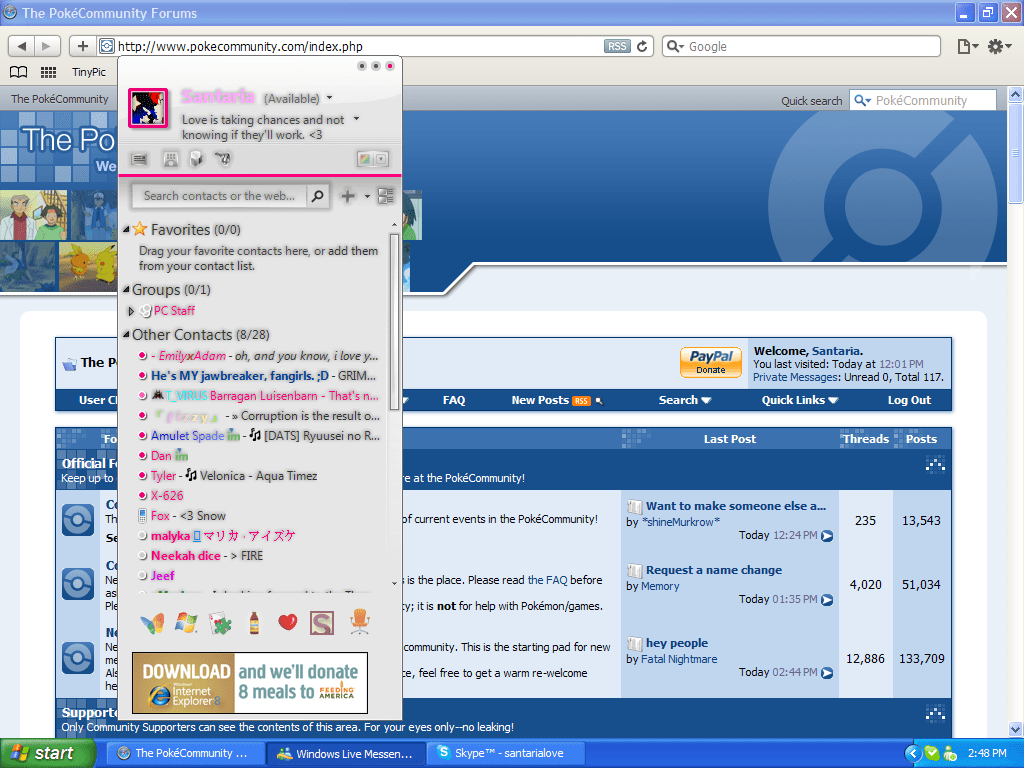Open the Santaria username link in welcome box

point(835,351)
